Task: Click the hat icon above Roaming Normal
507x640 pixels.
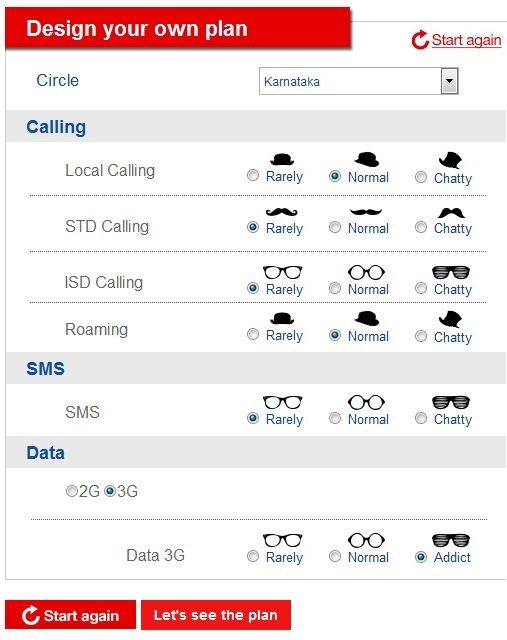Action: [367, 318]
